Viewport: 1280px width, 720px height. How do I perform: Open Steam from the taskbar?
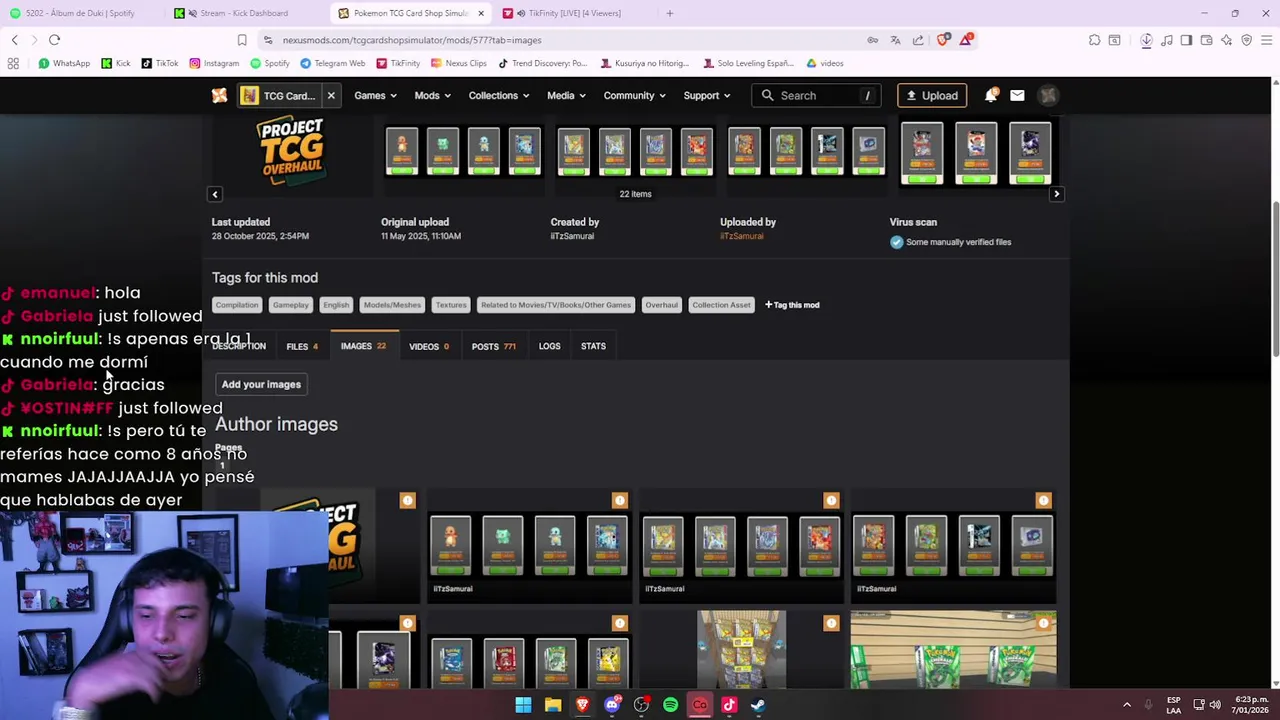tap(758, 705)
